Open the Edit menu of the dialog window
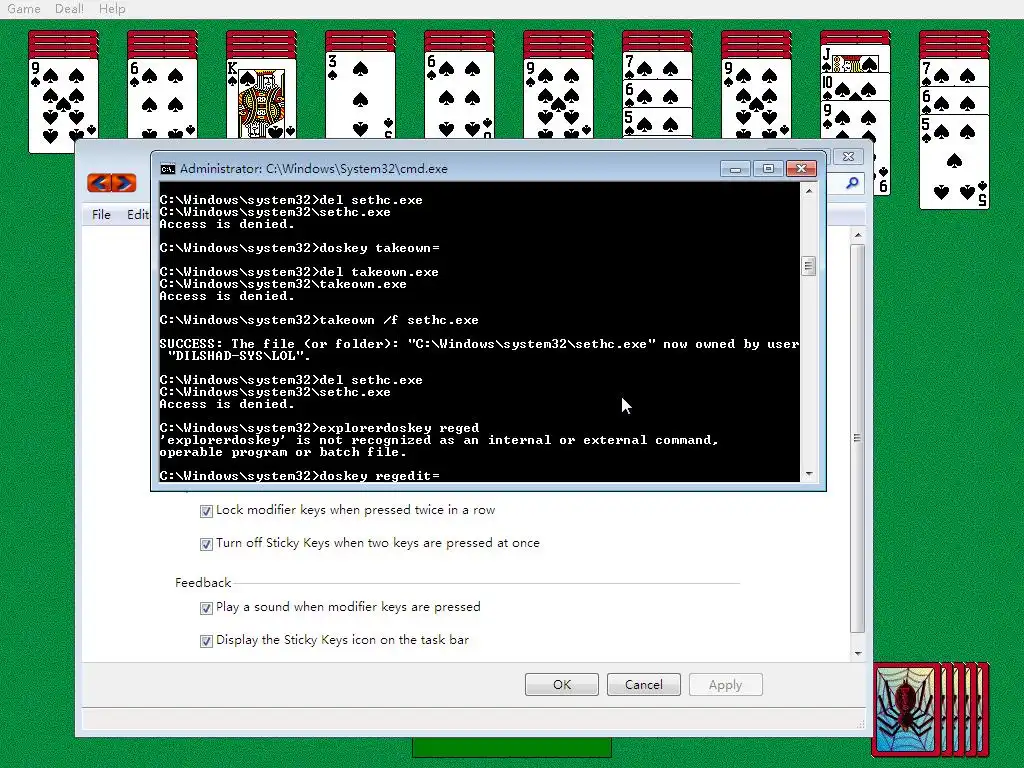The image size is (1024, 768). click(x=138, y=215)
